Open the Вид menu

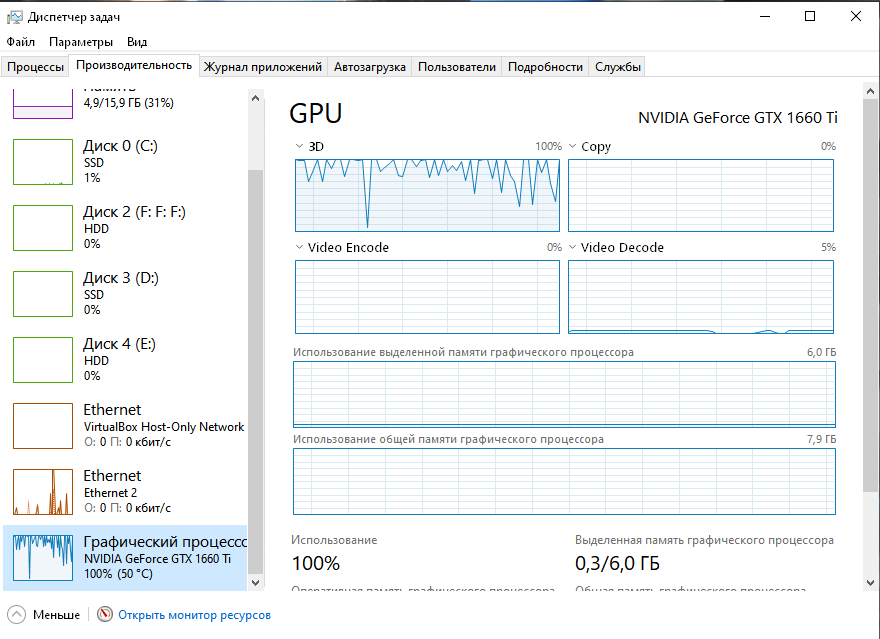tap(137, 42)
